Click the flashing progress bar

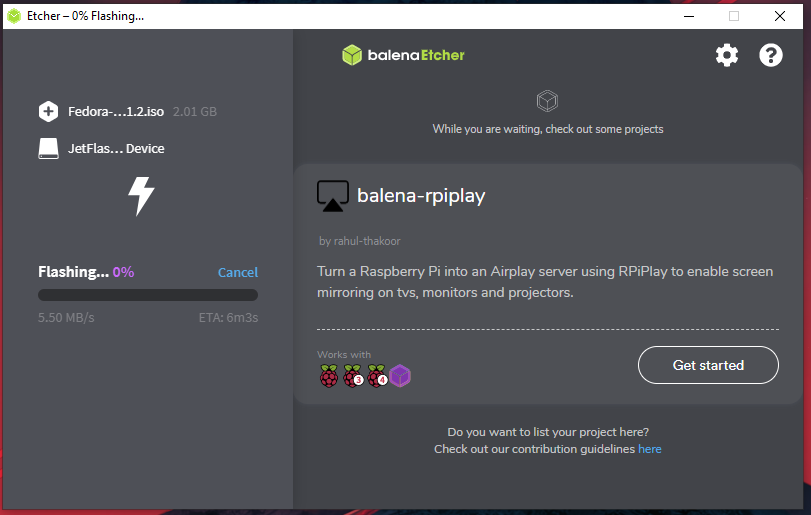click(x=148, y=295)
